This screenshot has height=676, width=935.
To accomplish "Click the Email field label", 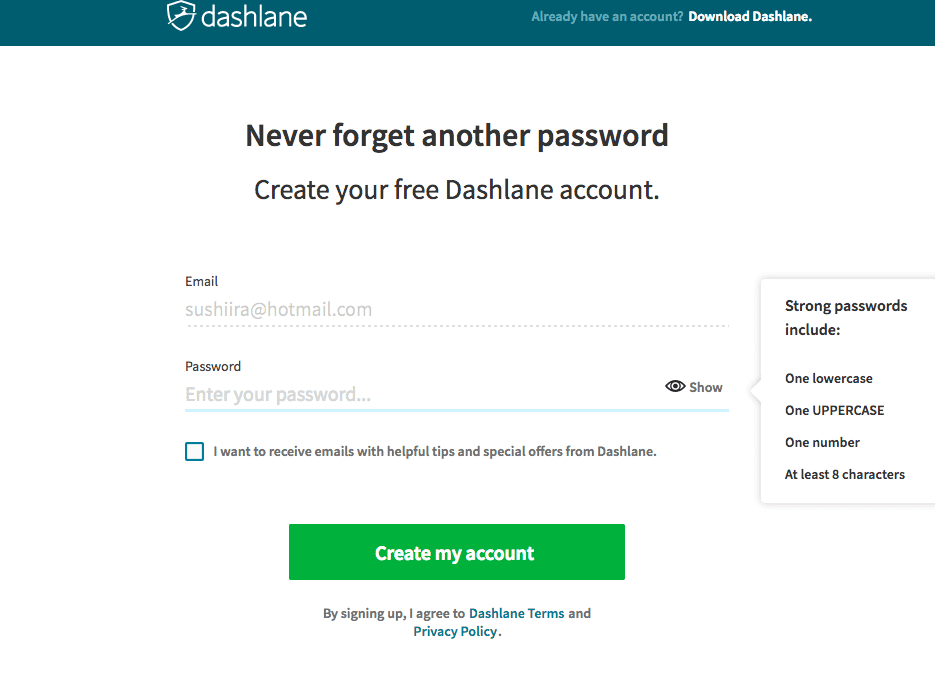I will (201, 282).
